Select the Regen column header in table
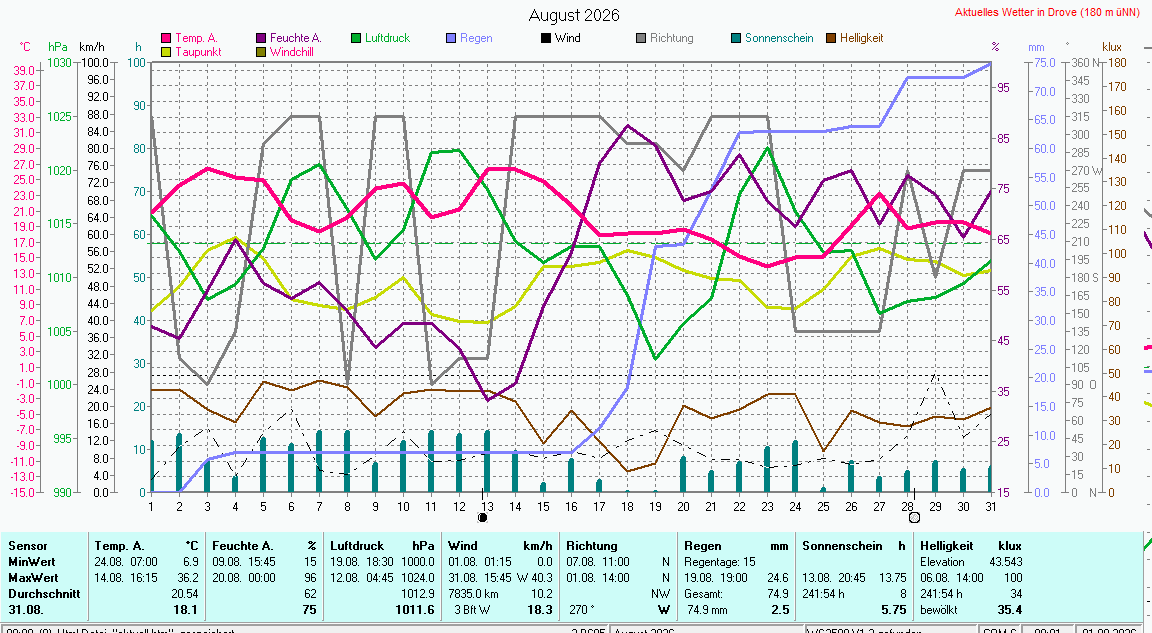1152x633 pixels. (702, 546)
